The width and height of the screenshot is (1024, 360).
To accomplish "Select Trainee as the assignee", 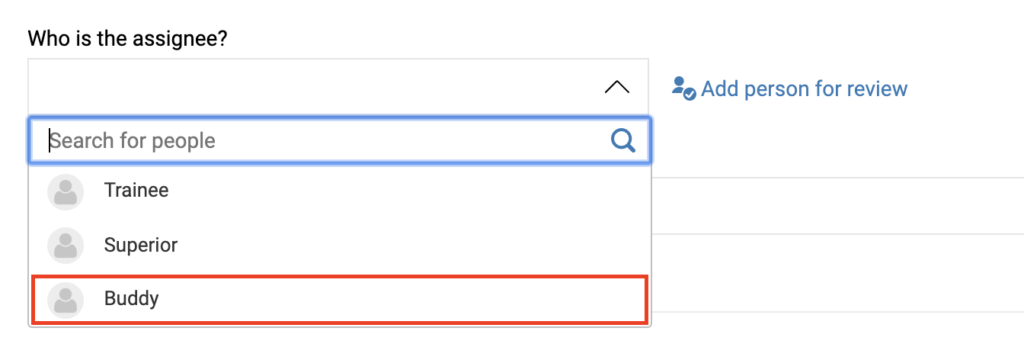I will coord(339,191).
